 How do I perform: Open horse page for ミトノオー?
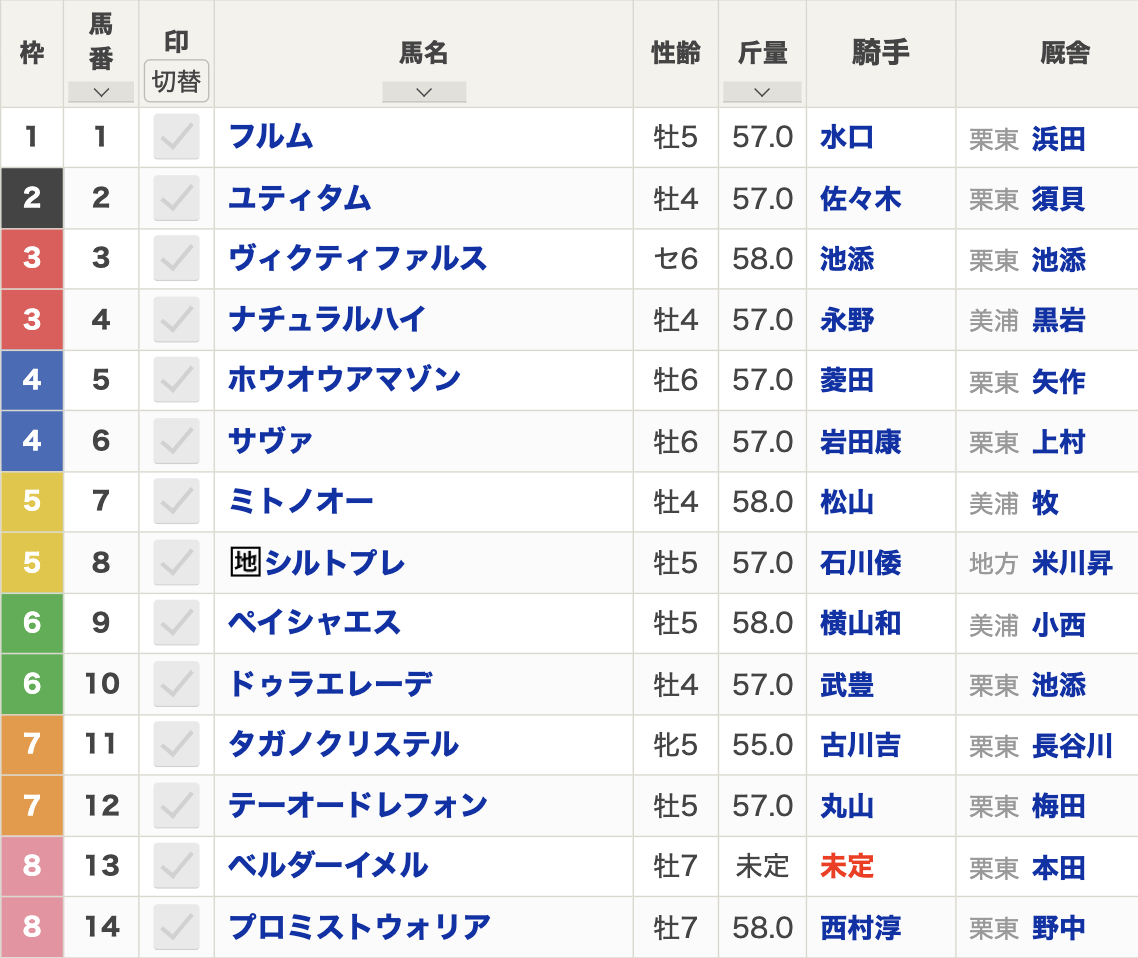[x=301, y=501]
